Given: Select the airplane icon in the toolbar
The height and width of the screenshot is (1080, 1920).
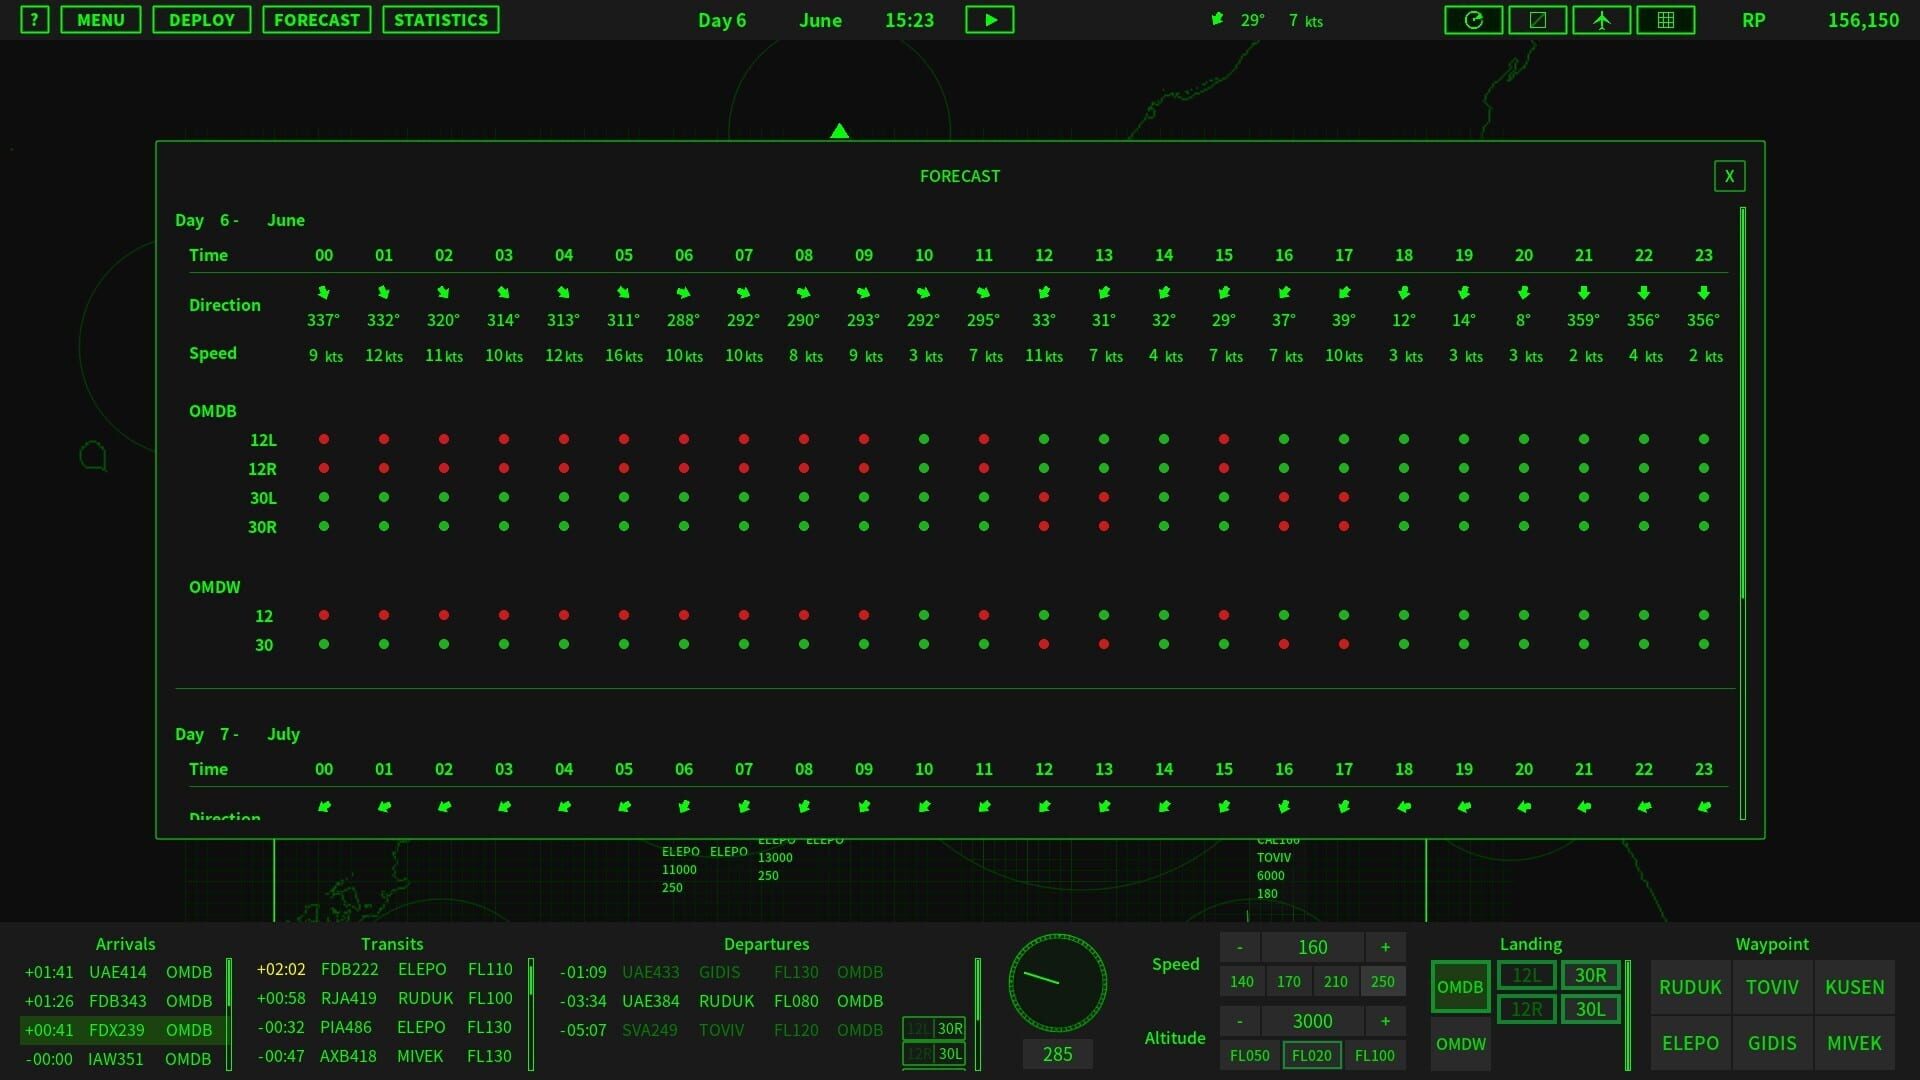Looking at the screenshot, I should [1601, 19].
